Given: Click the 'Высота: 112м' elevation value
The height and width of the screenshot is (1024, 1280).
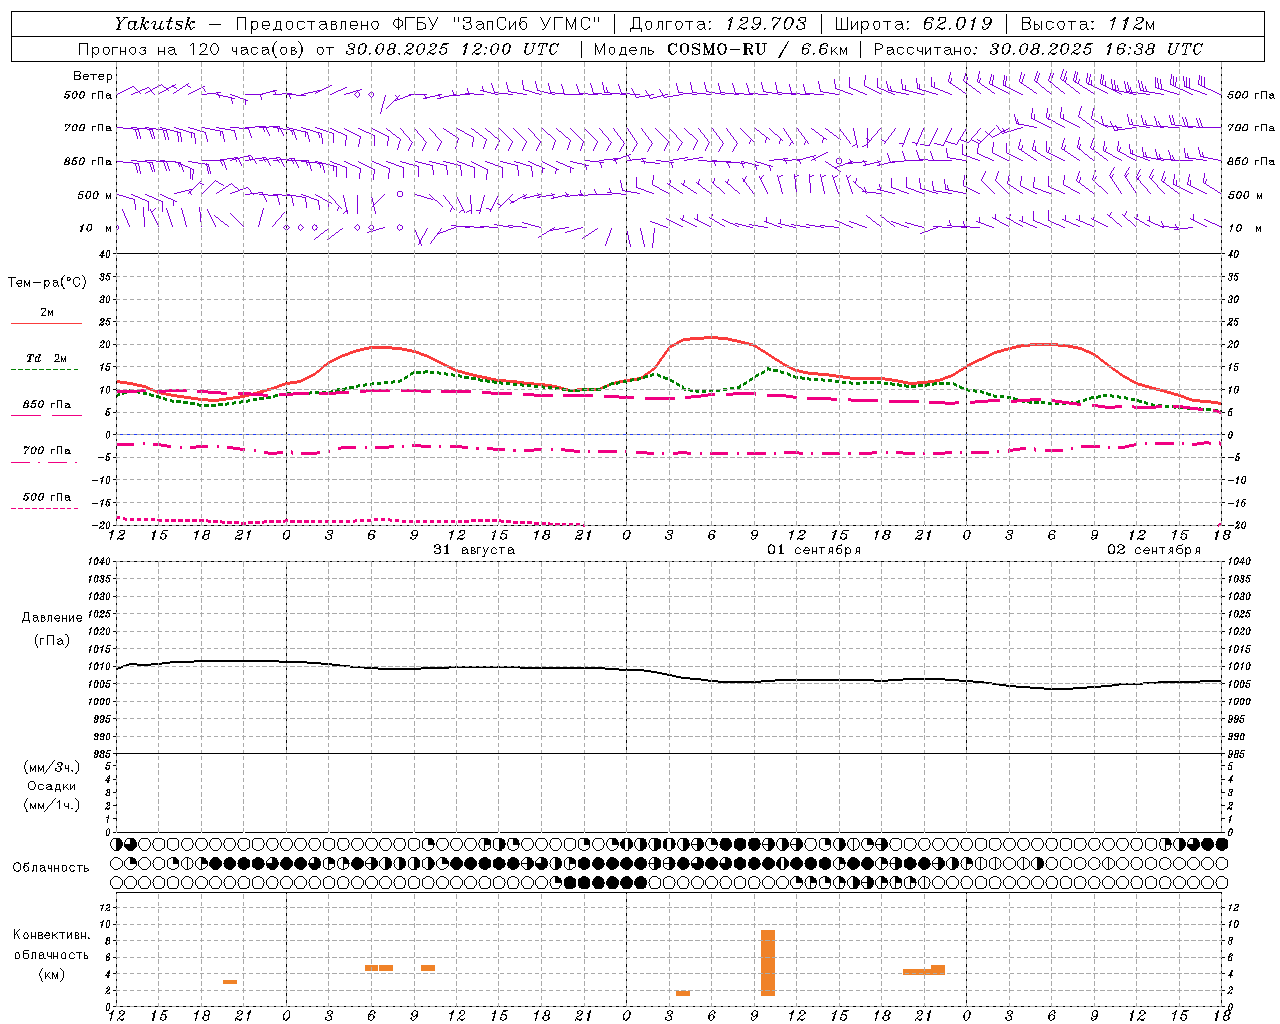Looking at the screenshot, I should (1088, 24).
